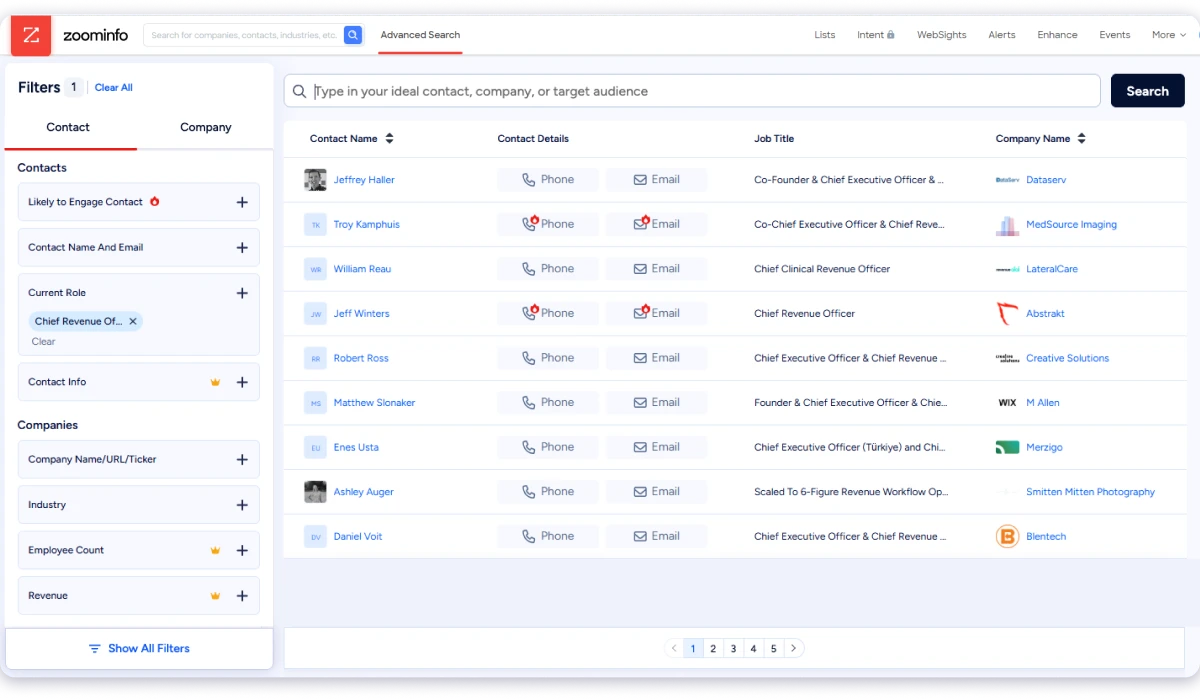The width and height of the screenshot is (1200, 699).
Task: Go to previous results page arrow
Action: (674, 648)
